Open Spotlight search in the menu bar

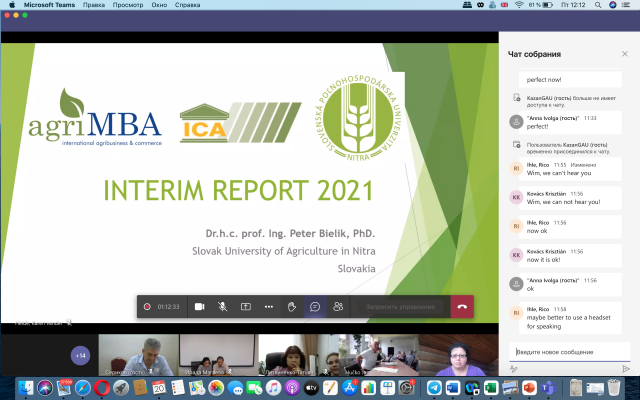pos(598,5)
